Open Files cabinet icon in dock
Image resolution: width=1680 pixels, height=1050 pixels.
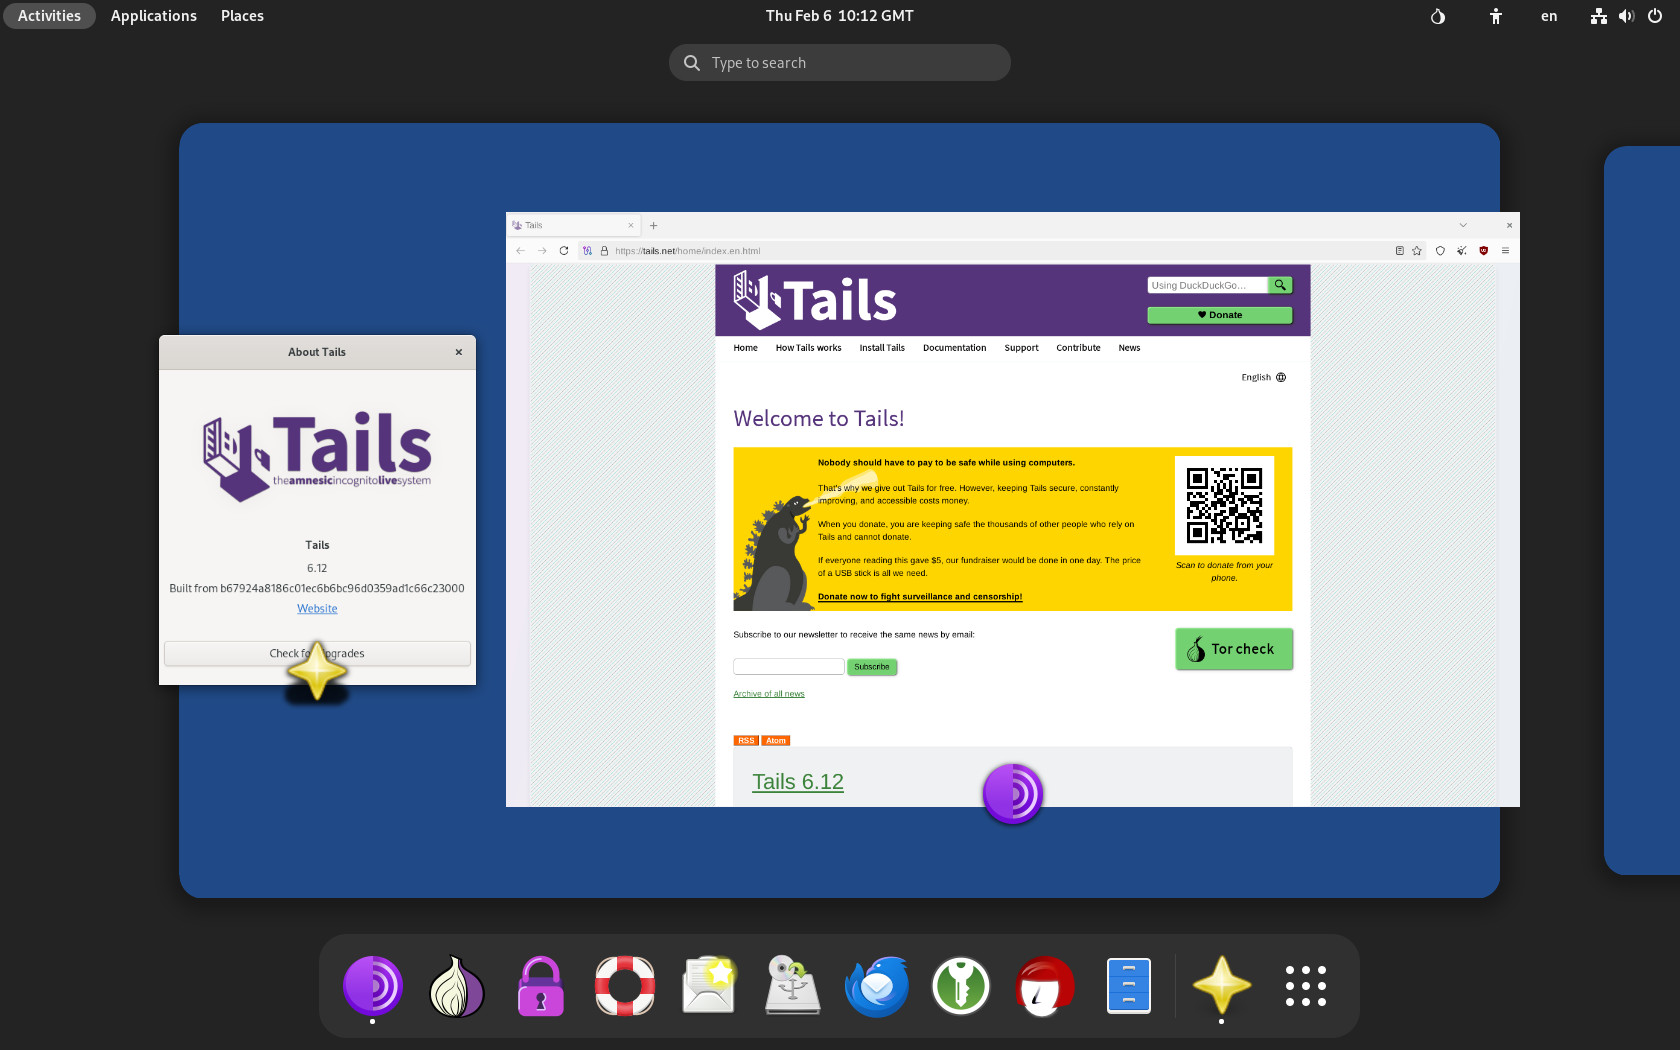click(x=1129, y=986)
